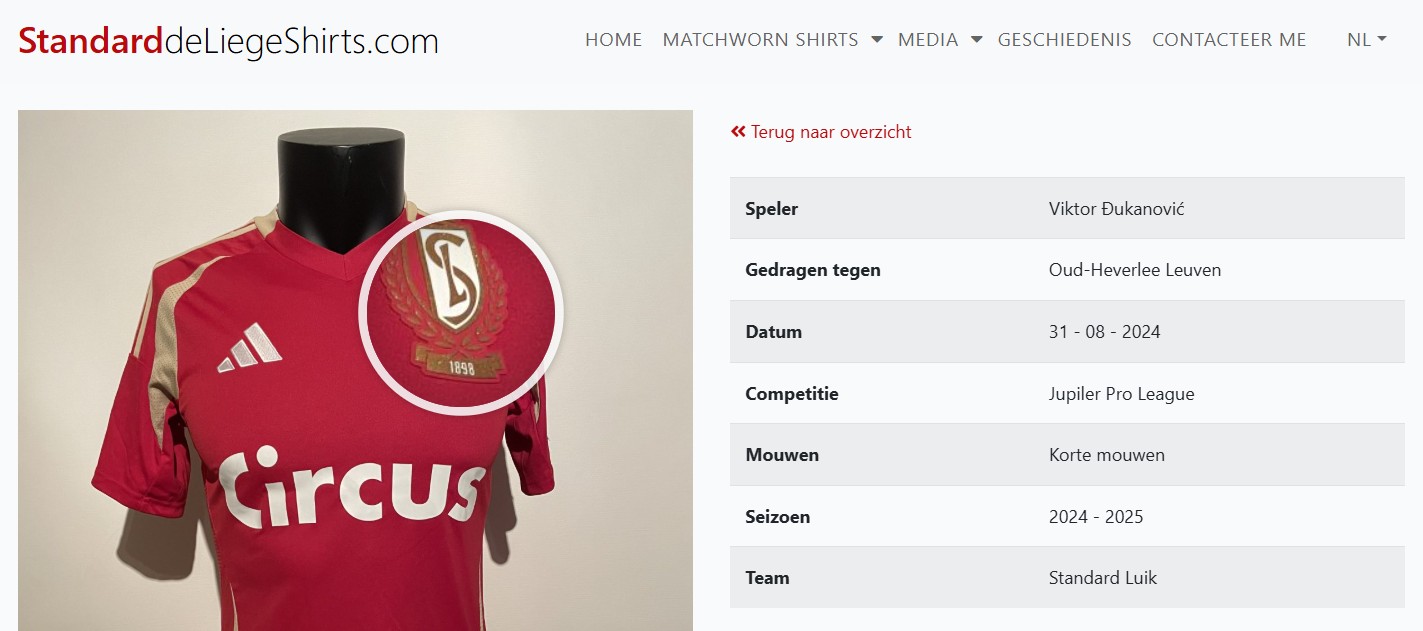Click the MATCHWORN SHIRTS menu label
Viewport: 1423px width, 631px height.
click(760, 40)
